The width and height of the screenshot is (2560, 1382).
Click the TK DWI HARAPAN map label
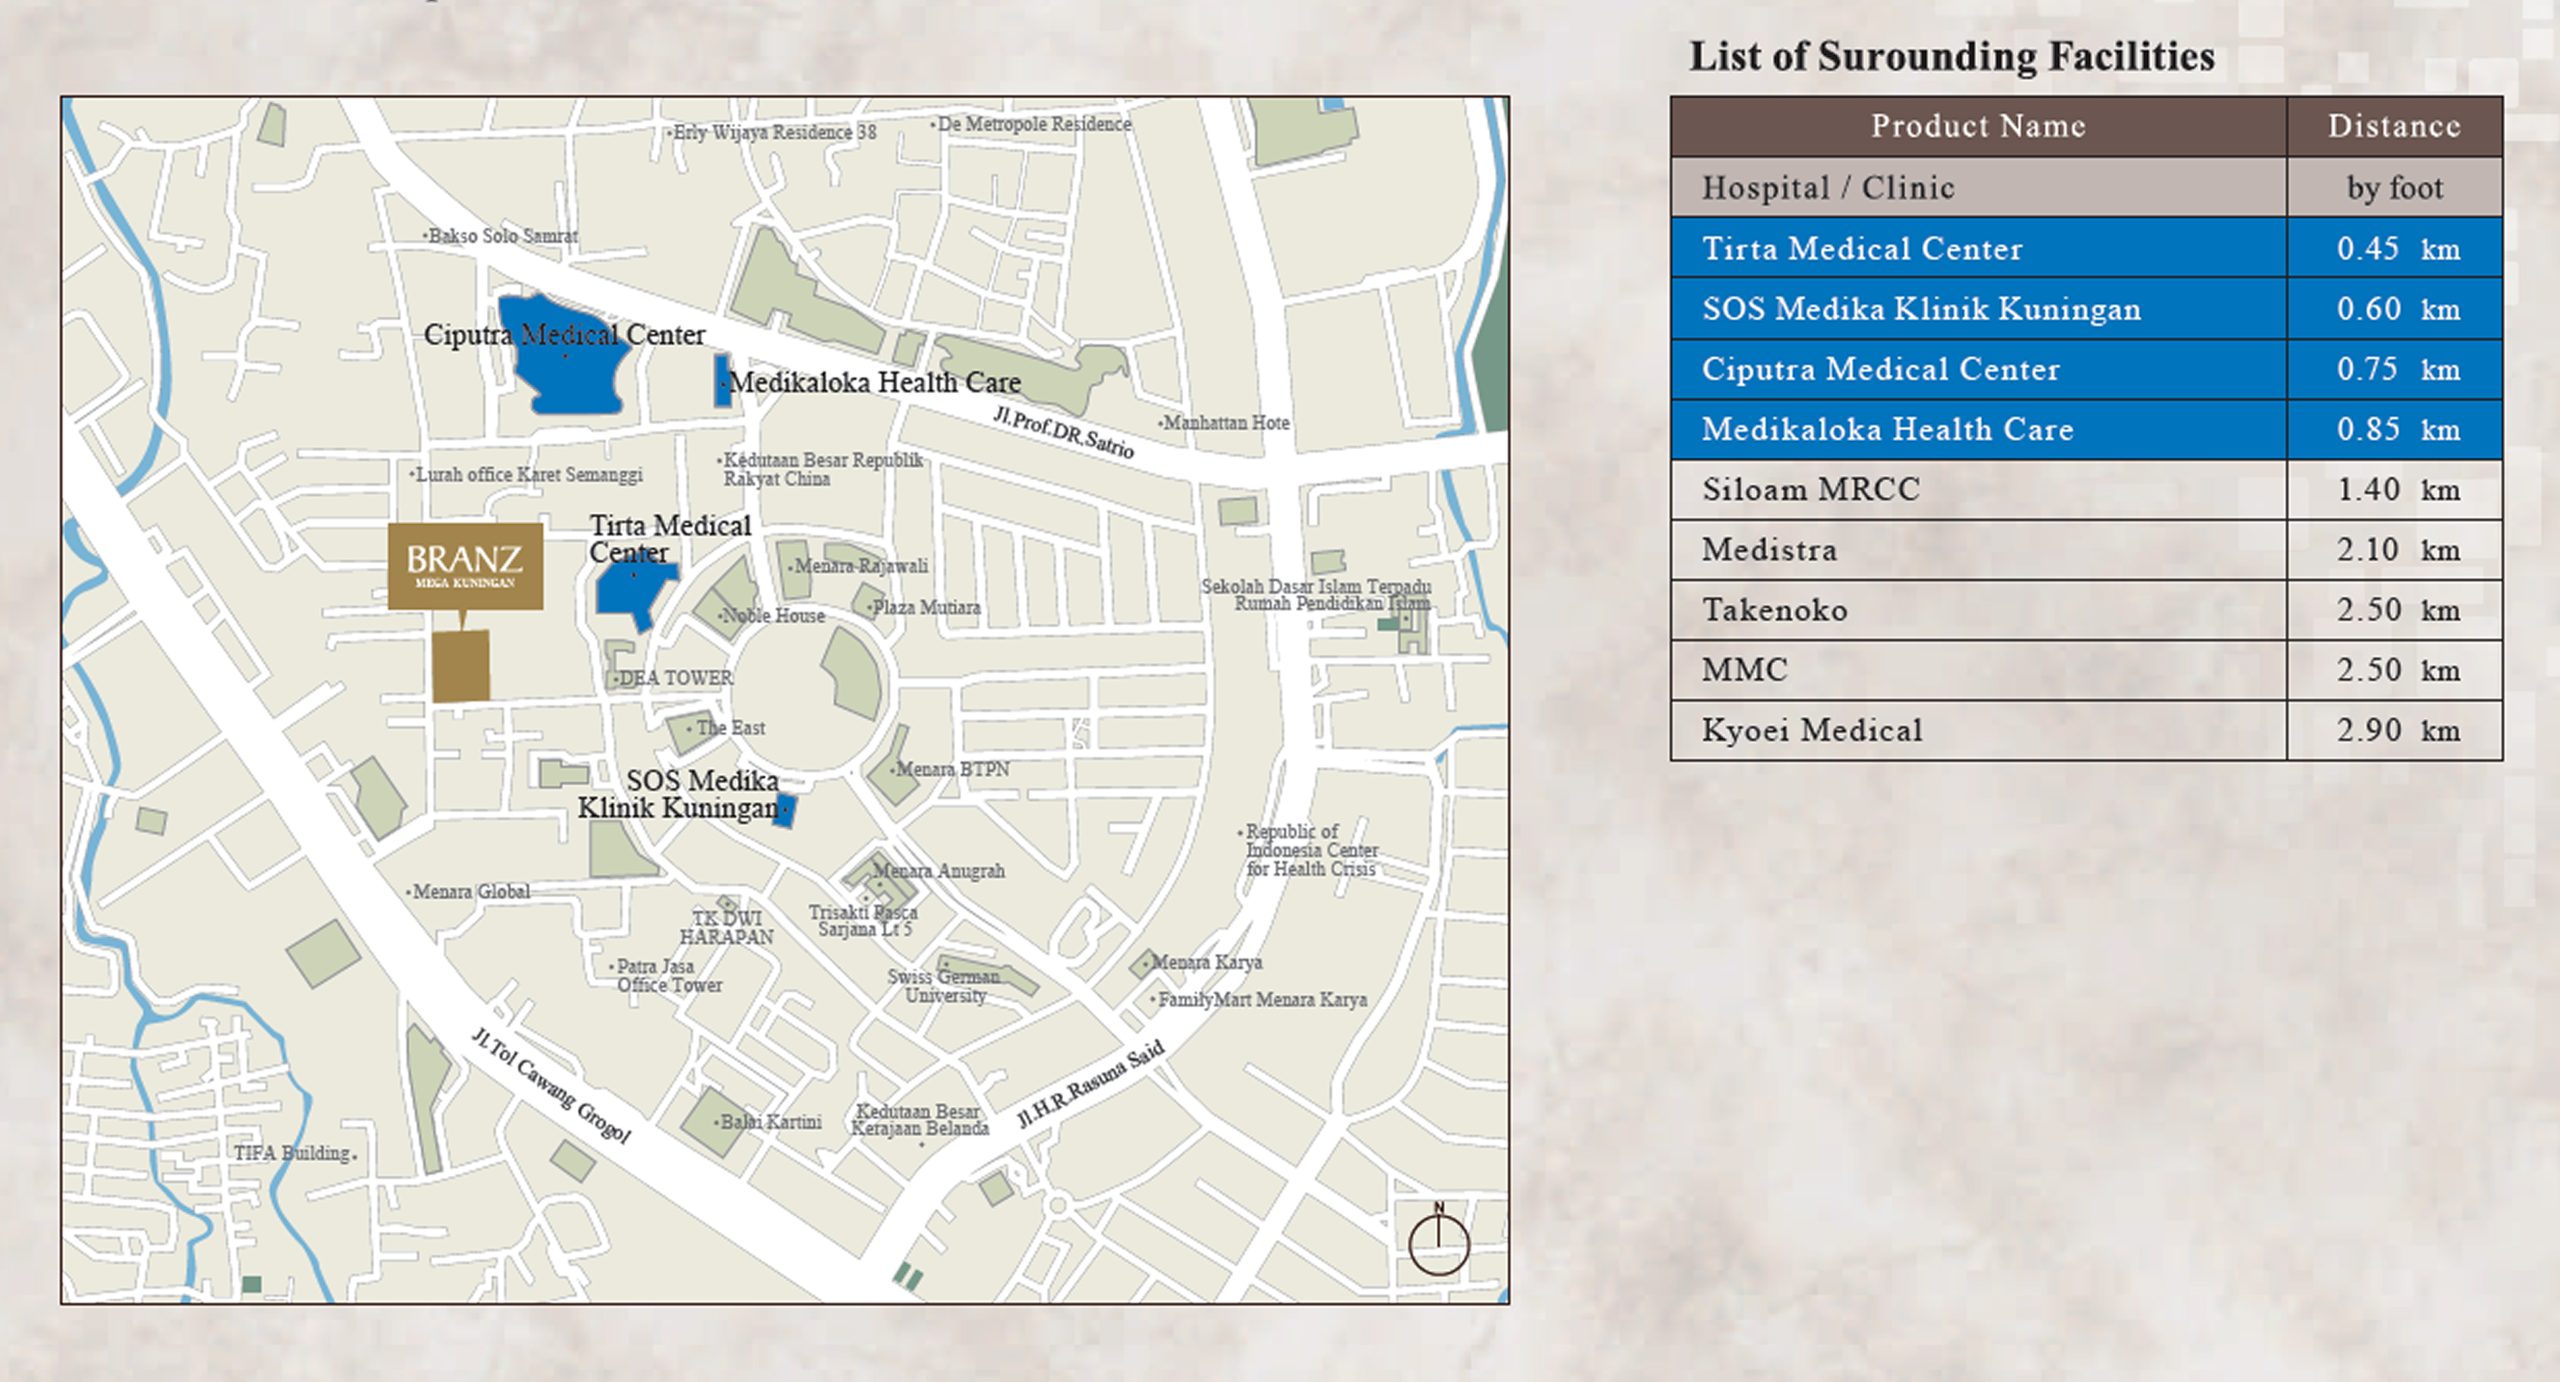point(727,928)
